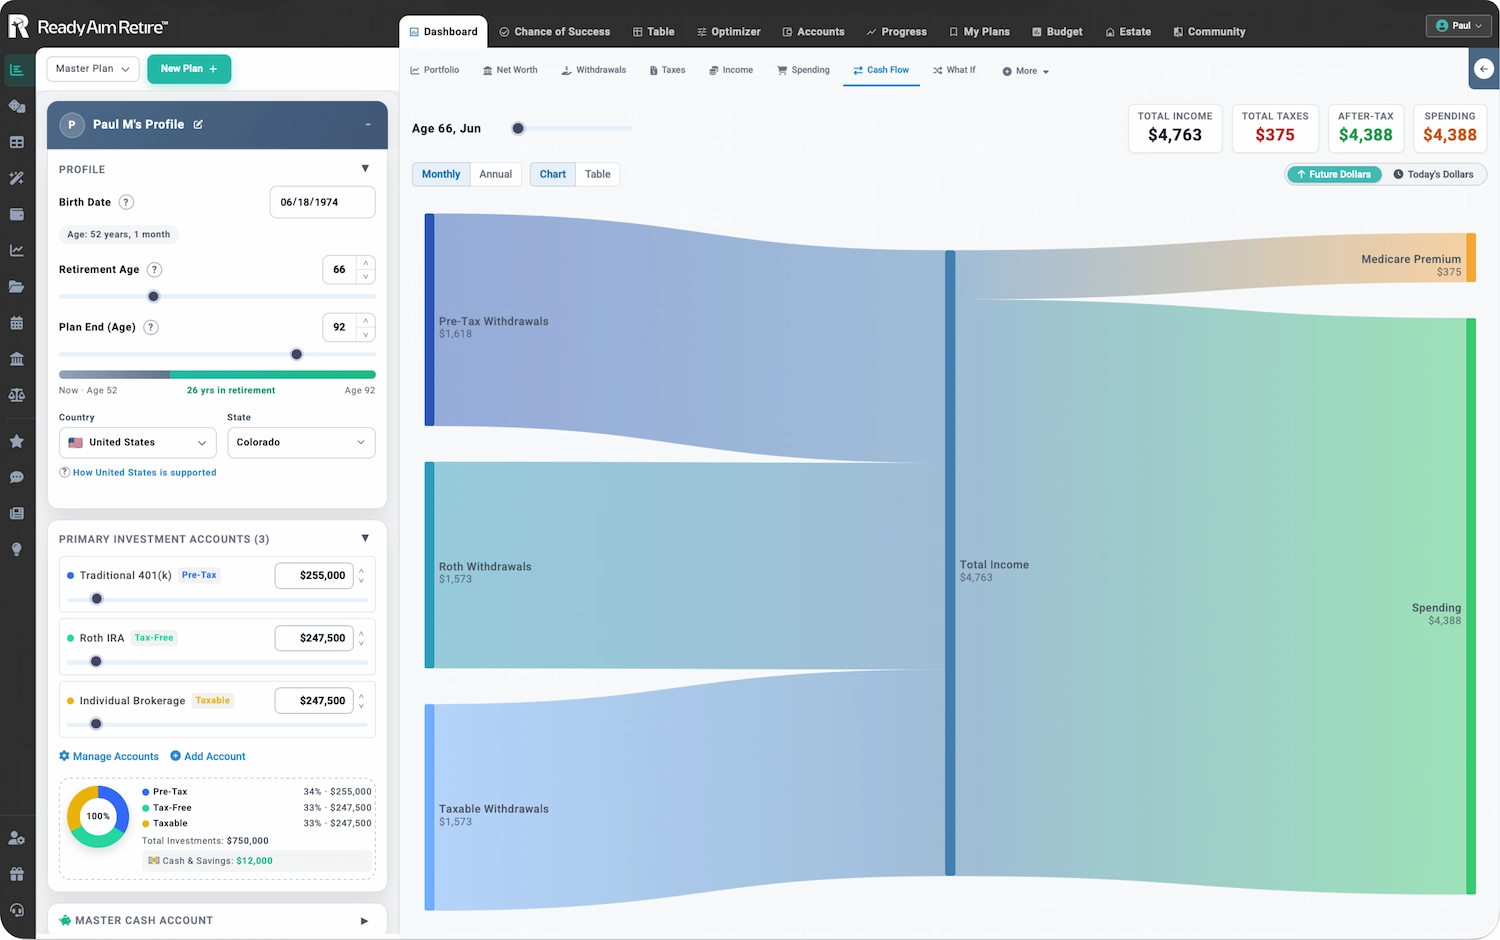1500x940 pixels.
Task: Go to the Estate tab
Action: [x=1128, y=32]
